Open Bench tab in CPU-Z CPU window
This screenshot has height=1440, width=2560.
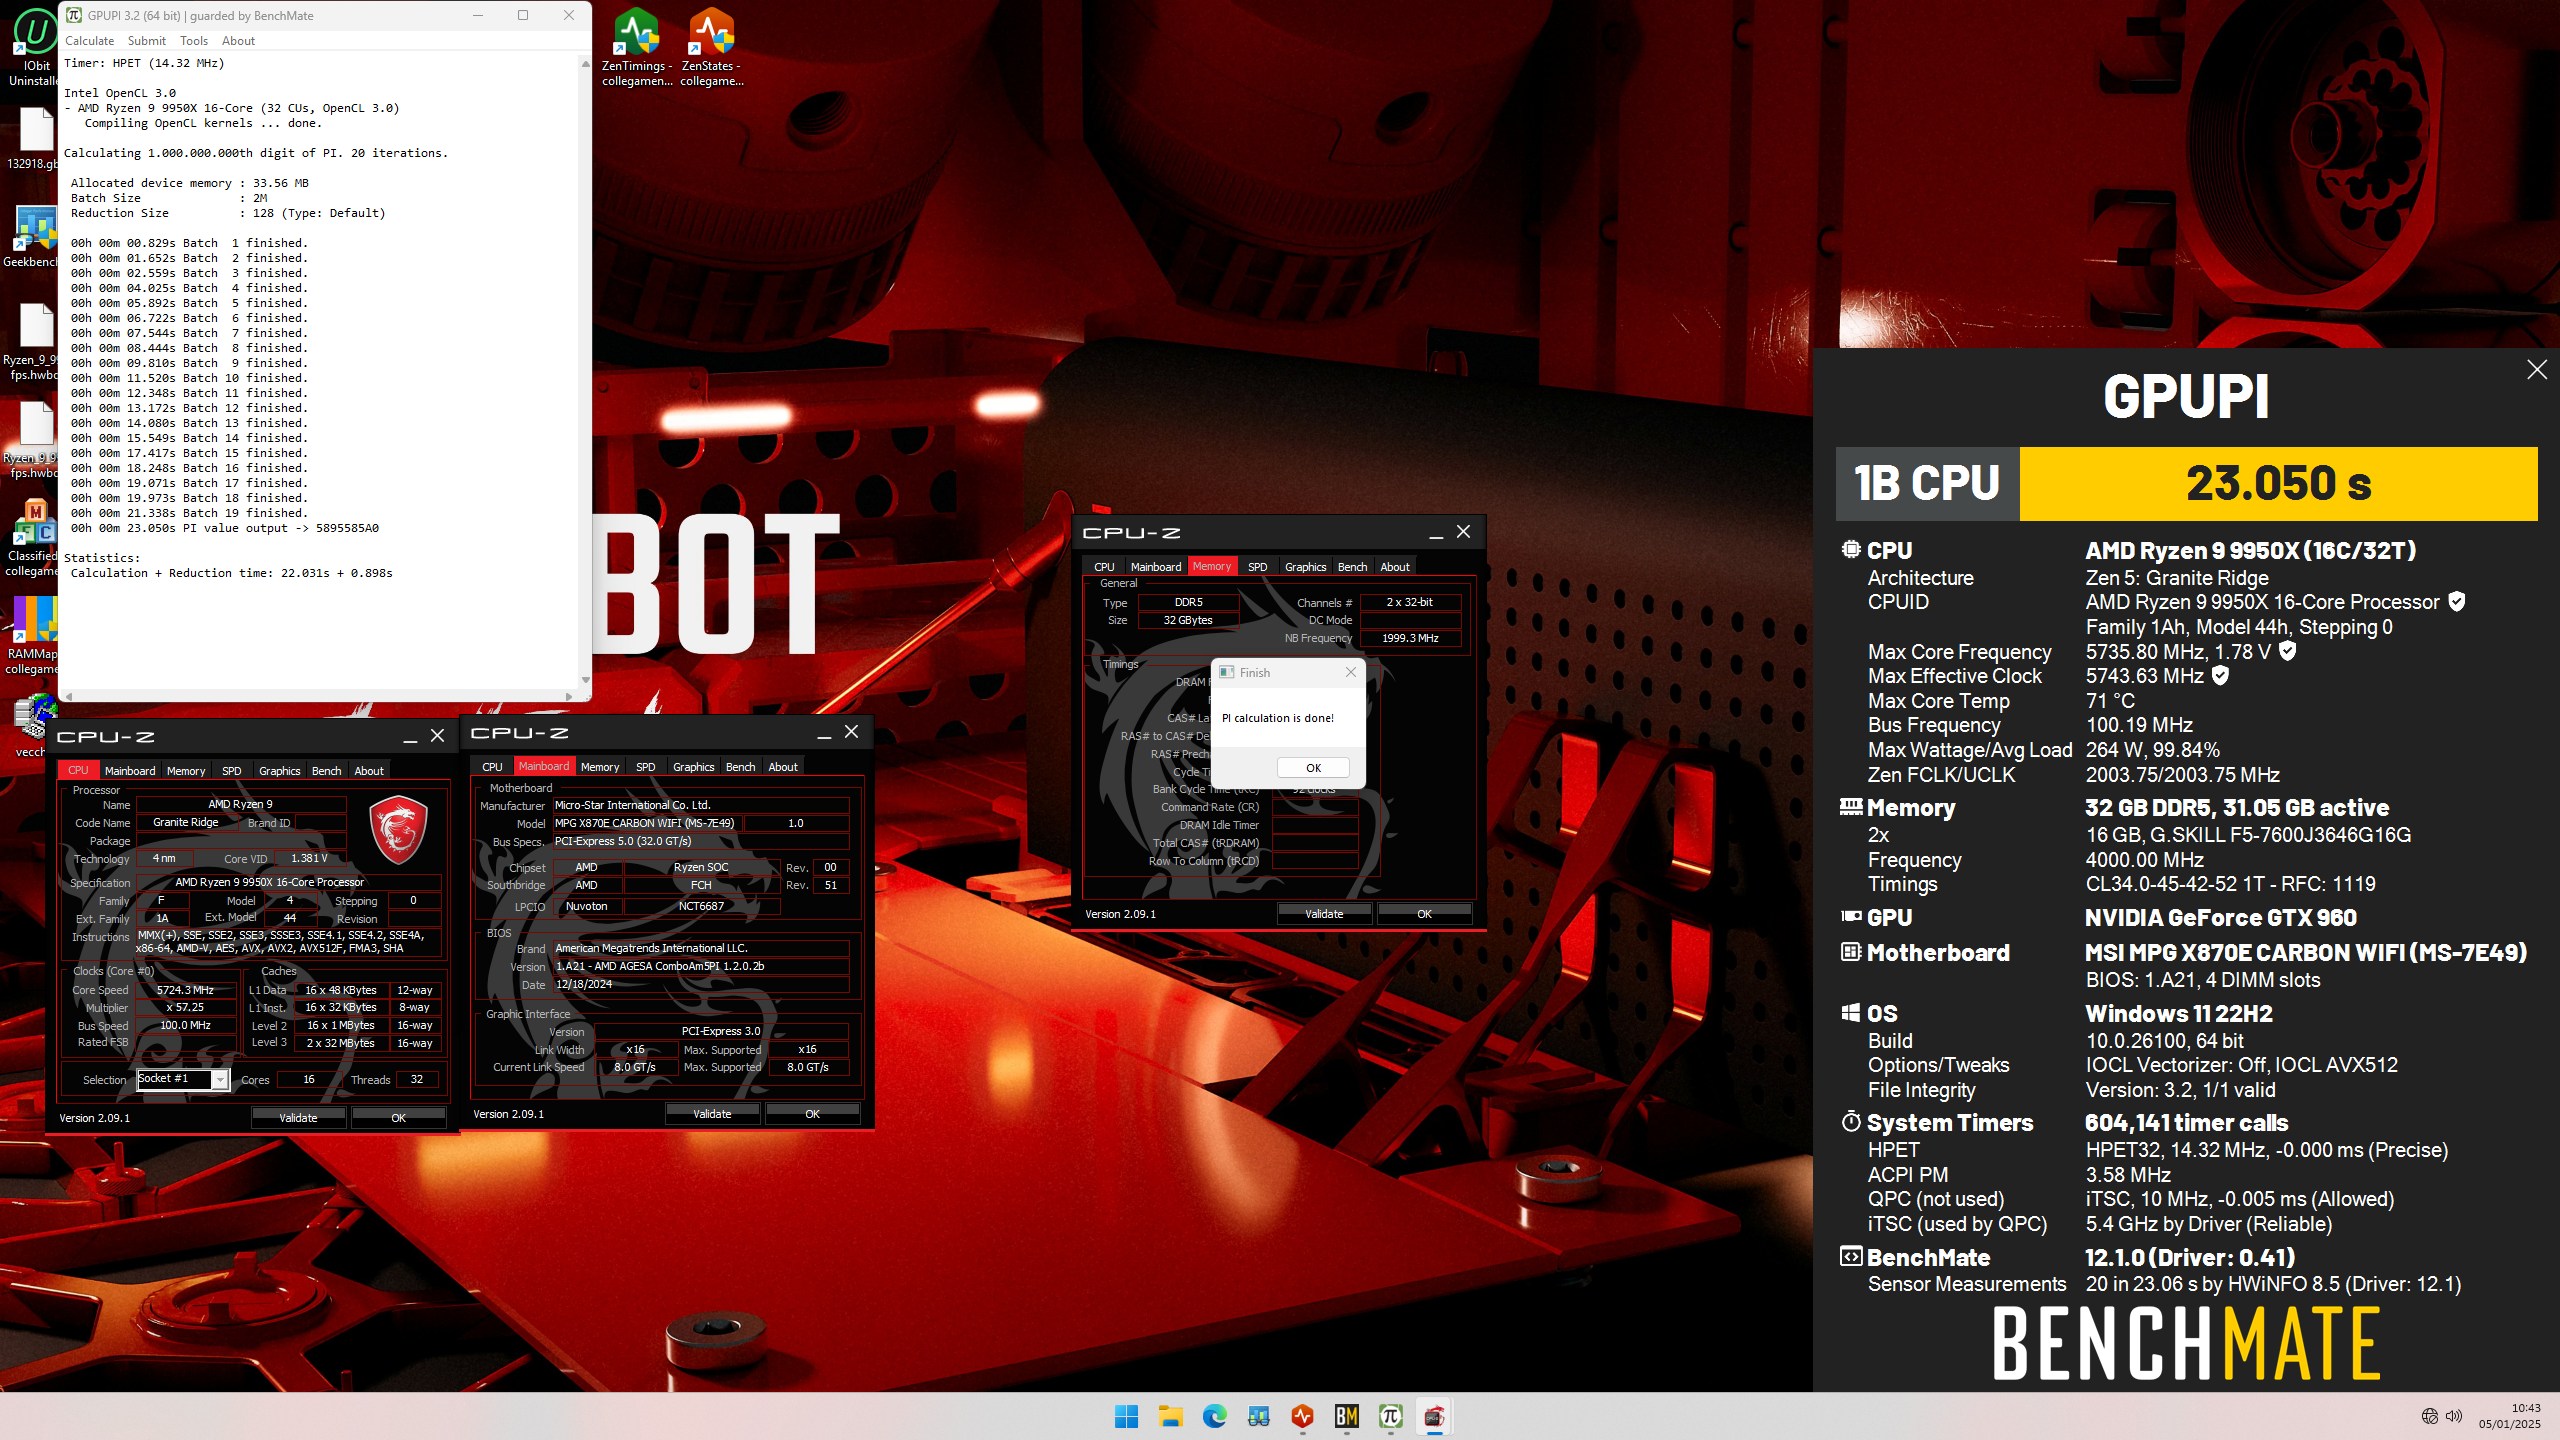(326, 771)
